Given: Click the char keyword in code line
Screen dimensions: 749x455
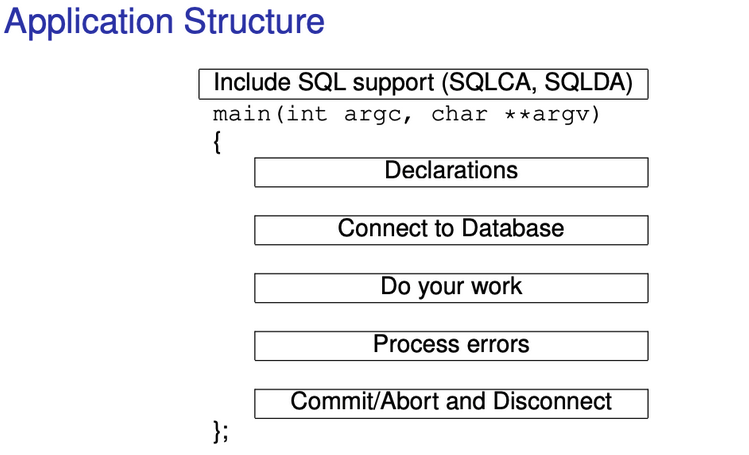Looking at the screenshot, I should (x=459, y=114).
